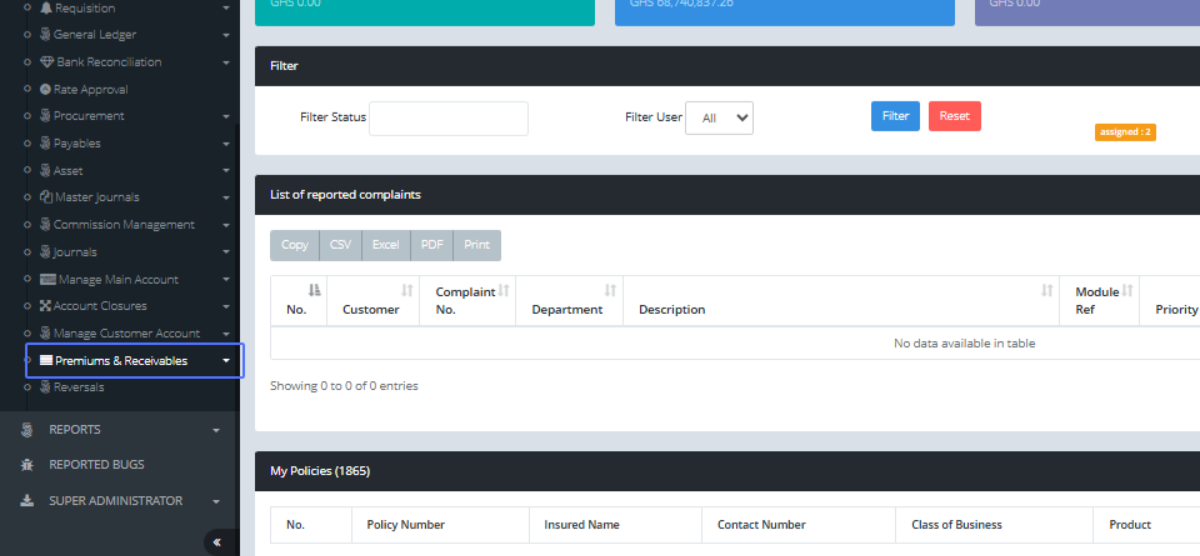The width and height of the screenshot is (1200, 556).
Task: Click the blue Filter button
Action: point(895,116)
